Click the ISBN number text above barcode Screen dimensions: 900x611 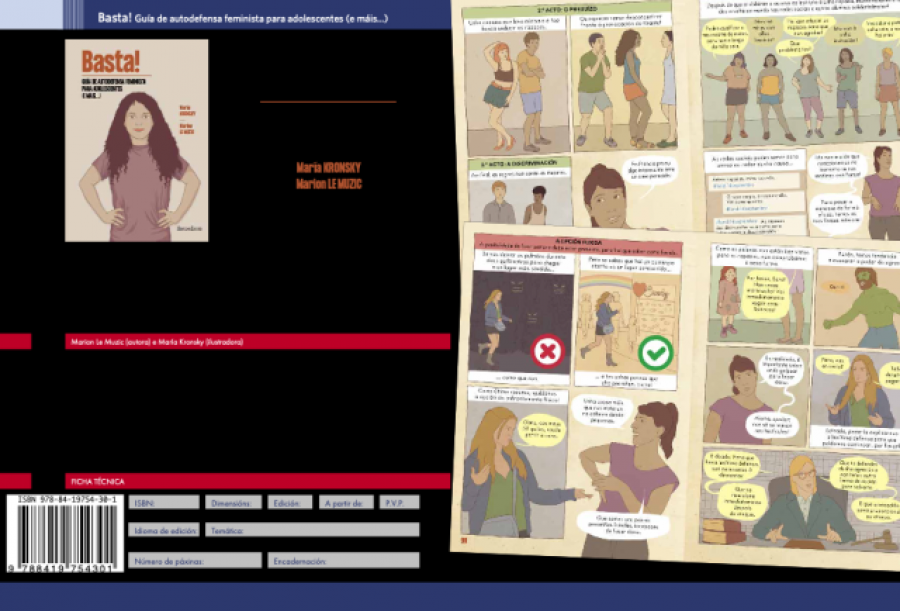click(x=67, y=500)
